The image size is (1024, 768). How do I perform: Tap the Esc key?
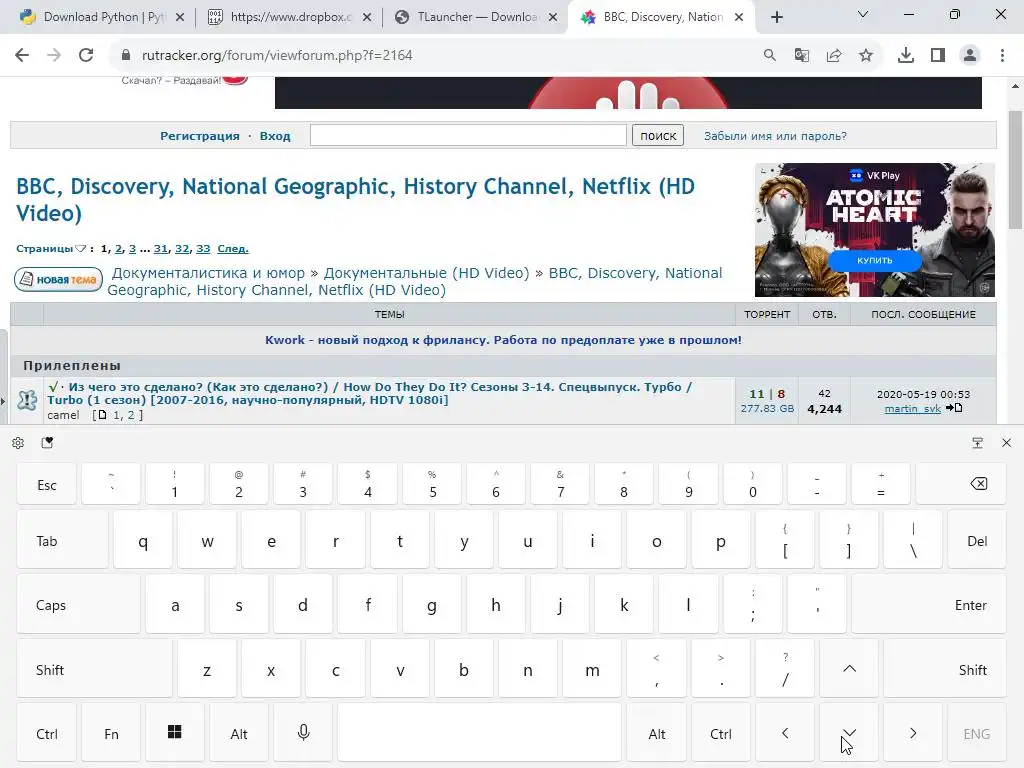tap(46, 484)
